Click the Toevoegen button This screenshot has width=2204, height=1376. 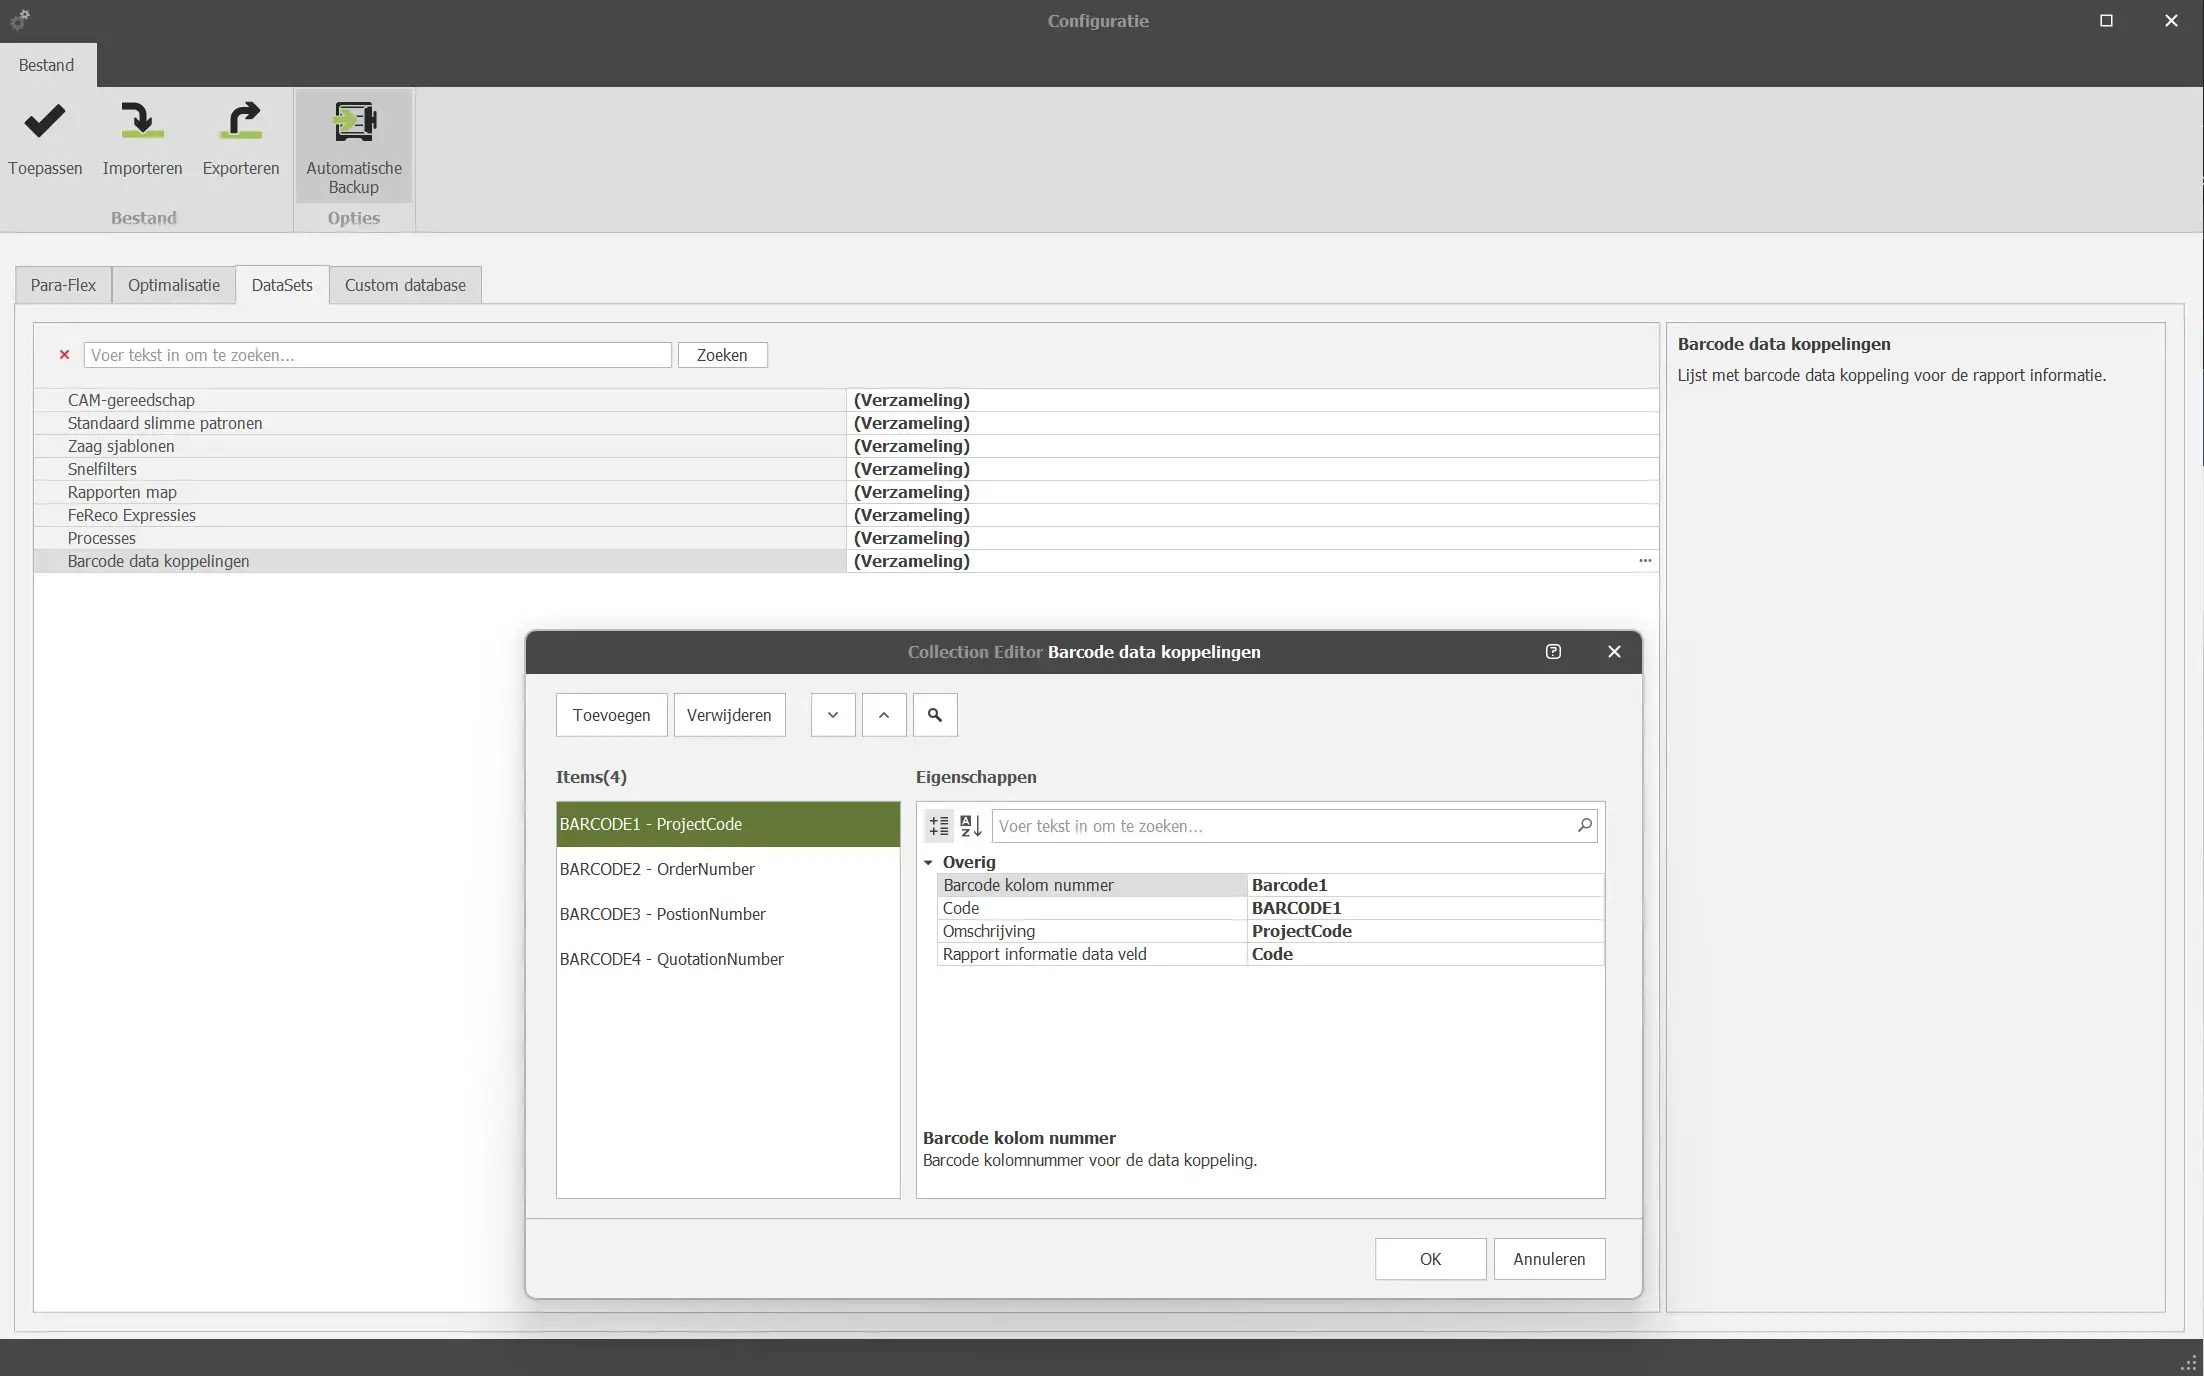tap(611, 715)
